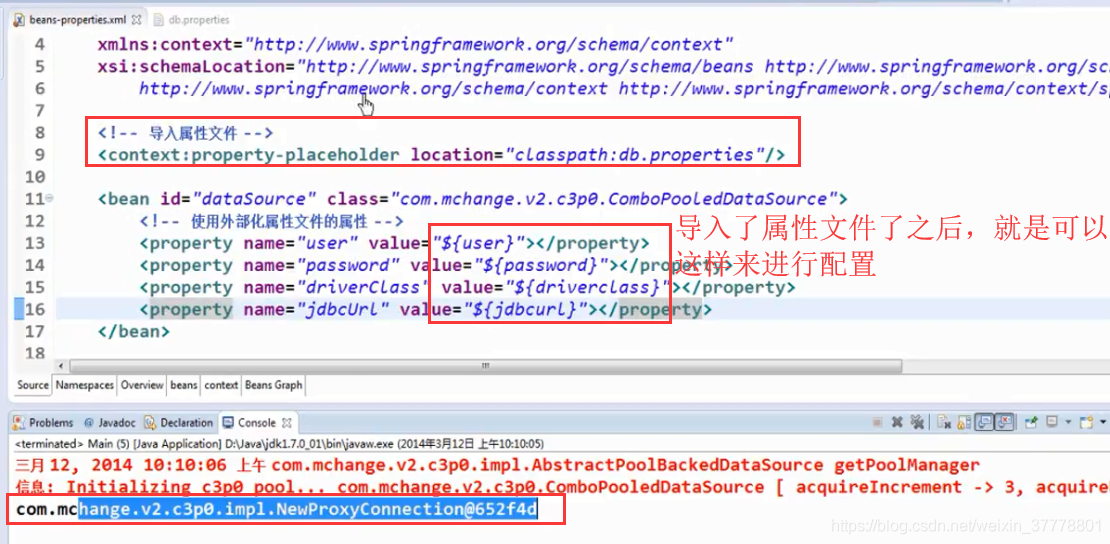
Task: Click name="jdbcUrl" attribute on line 16
Action: pos(316,310)
